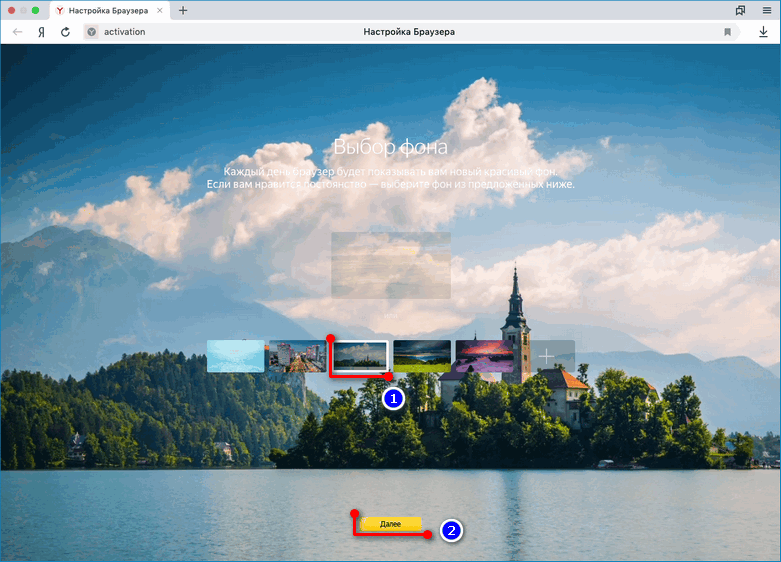The height and width of the screenshot is (562, 781).
Task: Open the browser hamburger menu
Action: (x=764, y=10)
